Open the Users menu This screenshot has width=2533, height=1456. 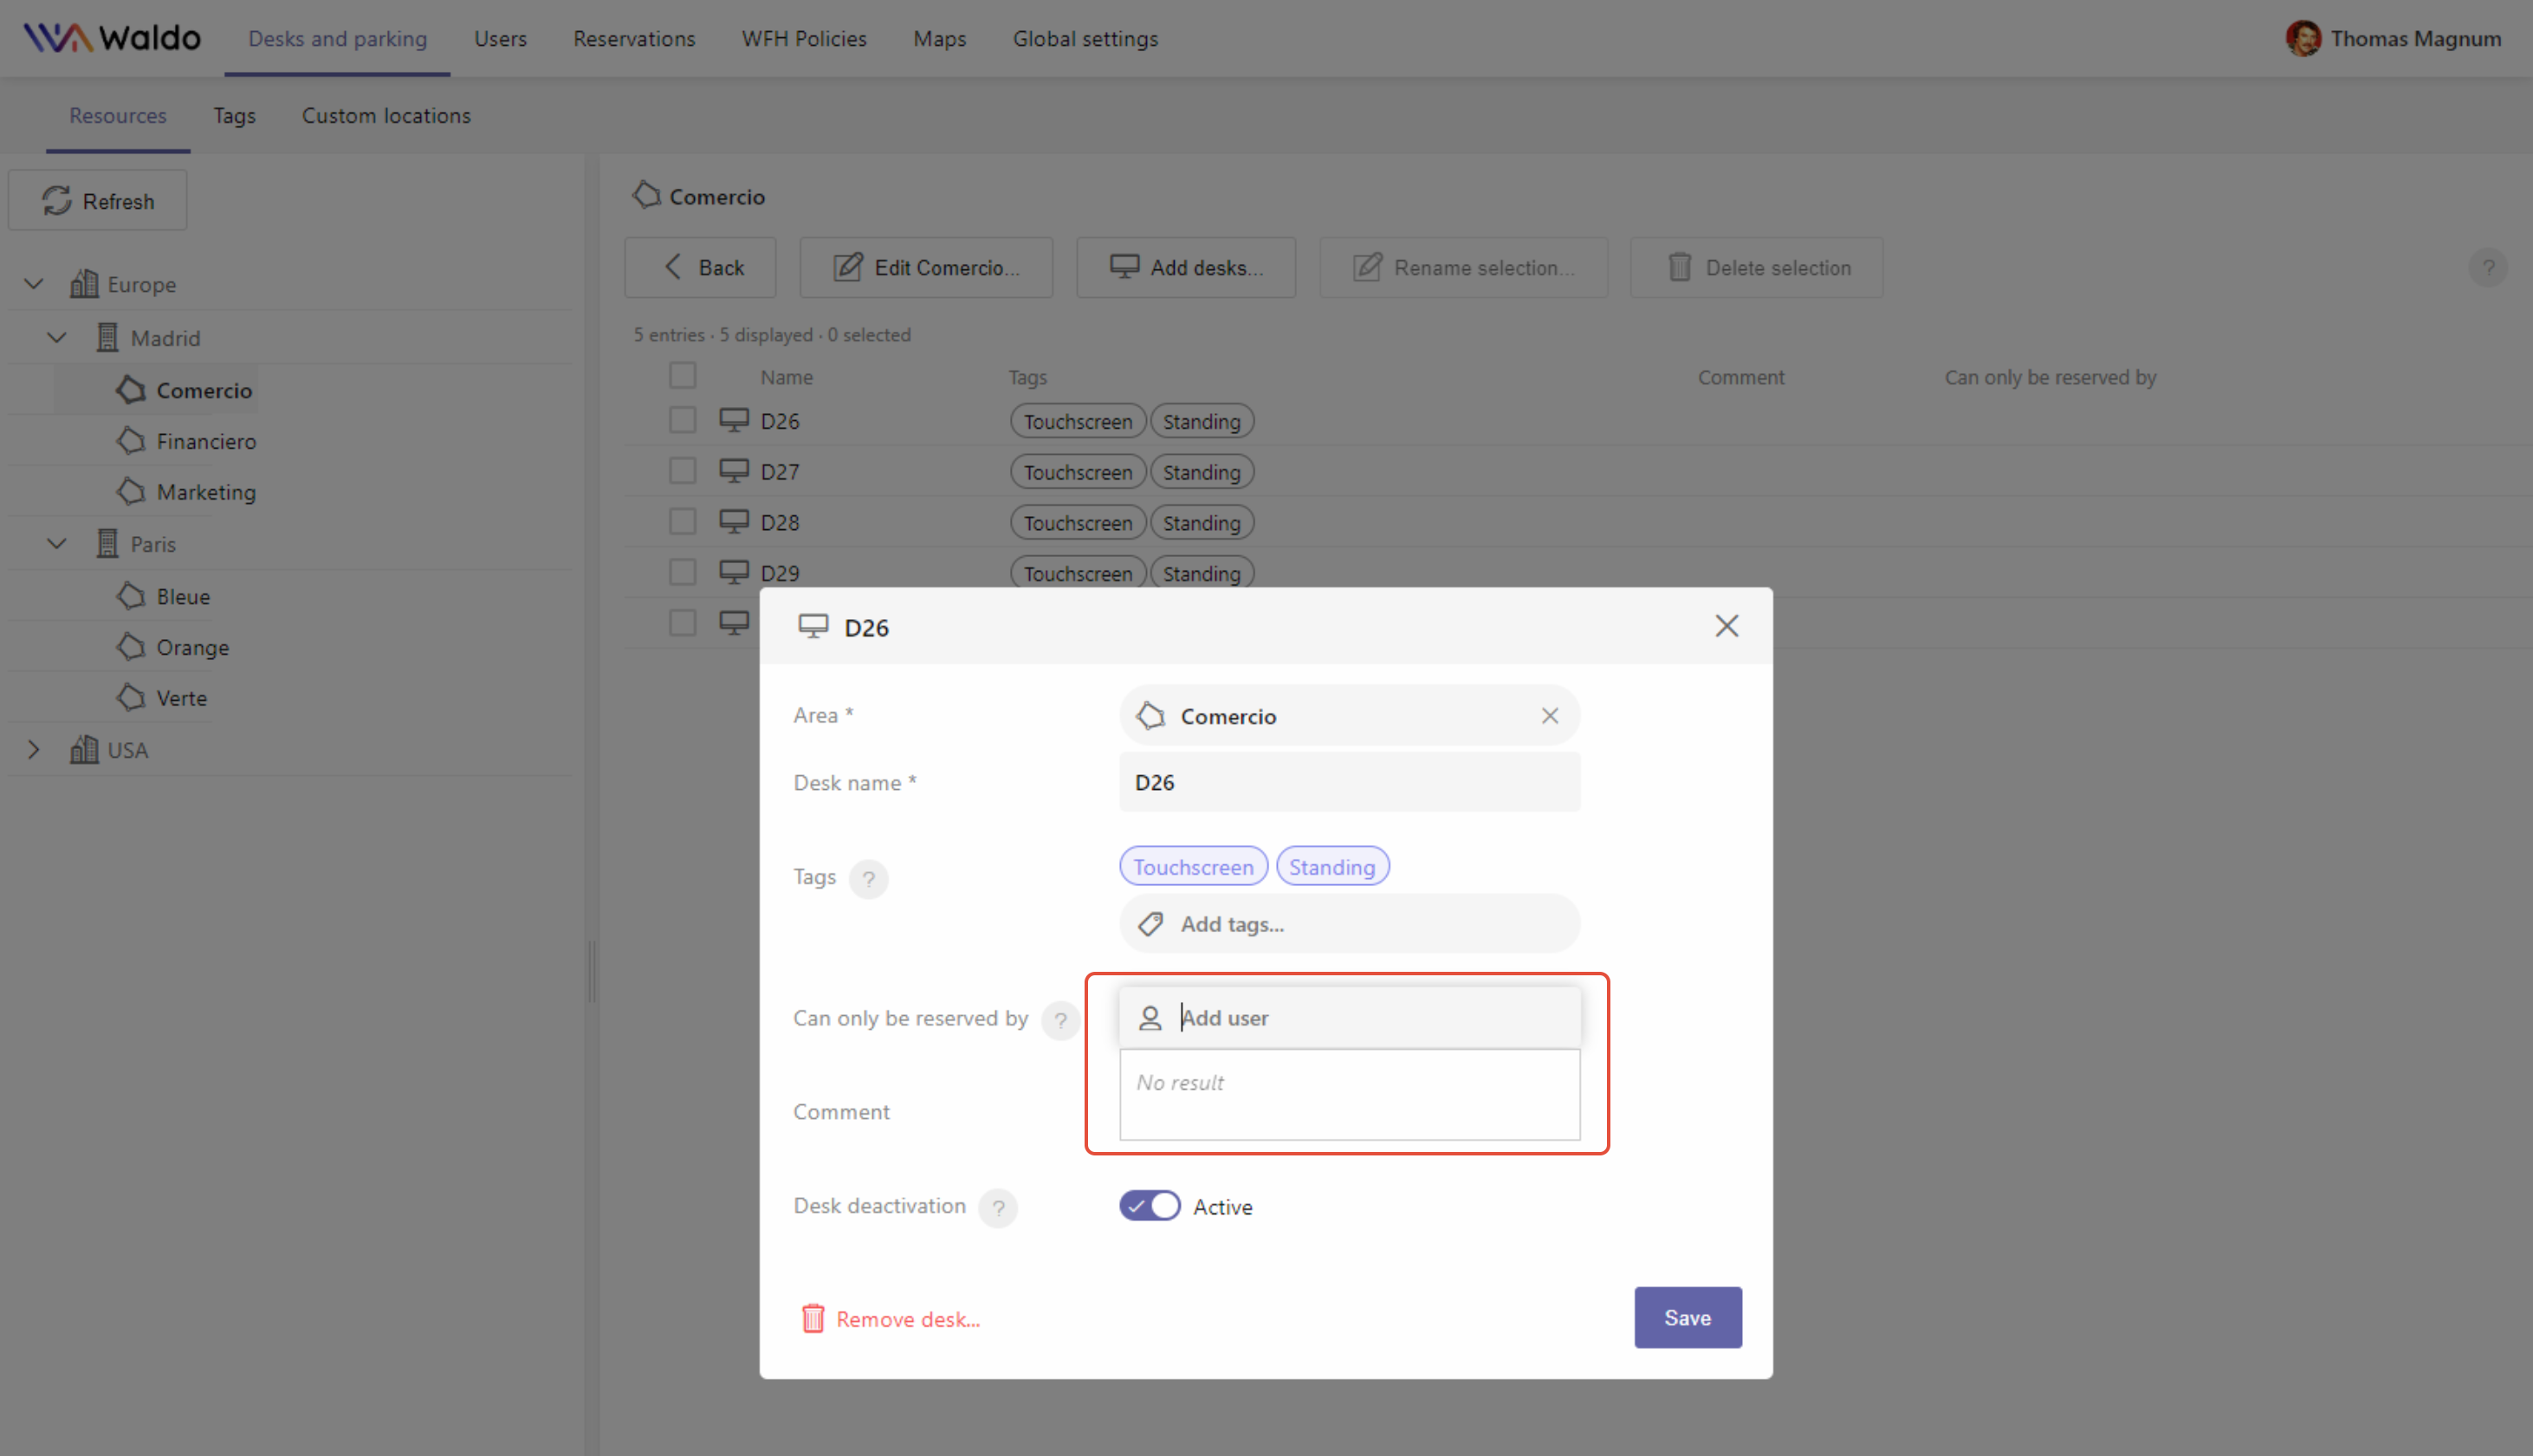[x=500, y=38]
